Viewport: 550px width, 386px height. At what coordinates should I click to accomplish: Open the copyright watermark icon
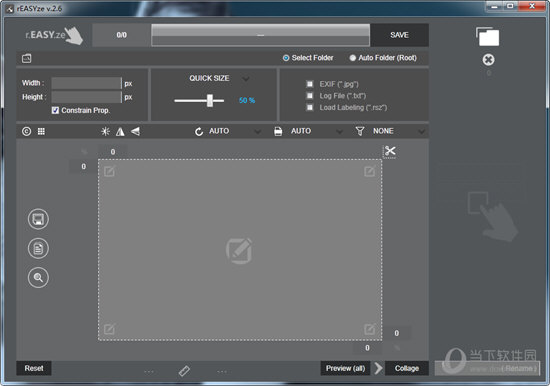coord(26,131)
